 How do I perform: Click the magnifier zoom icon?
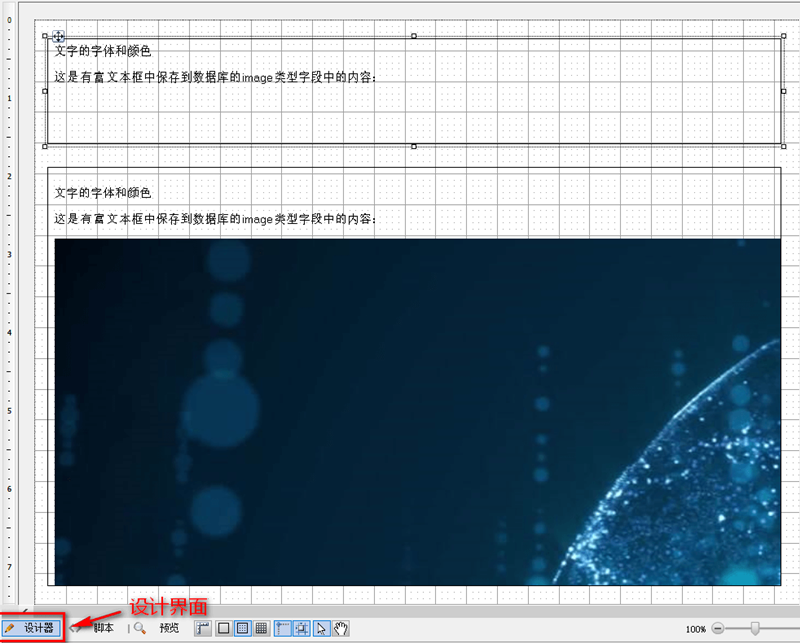coord(138,628)
